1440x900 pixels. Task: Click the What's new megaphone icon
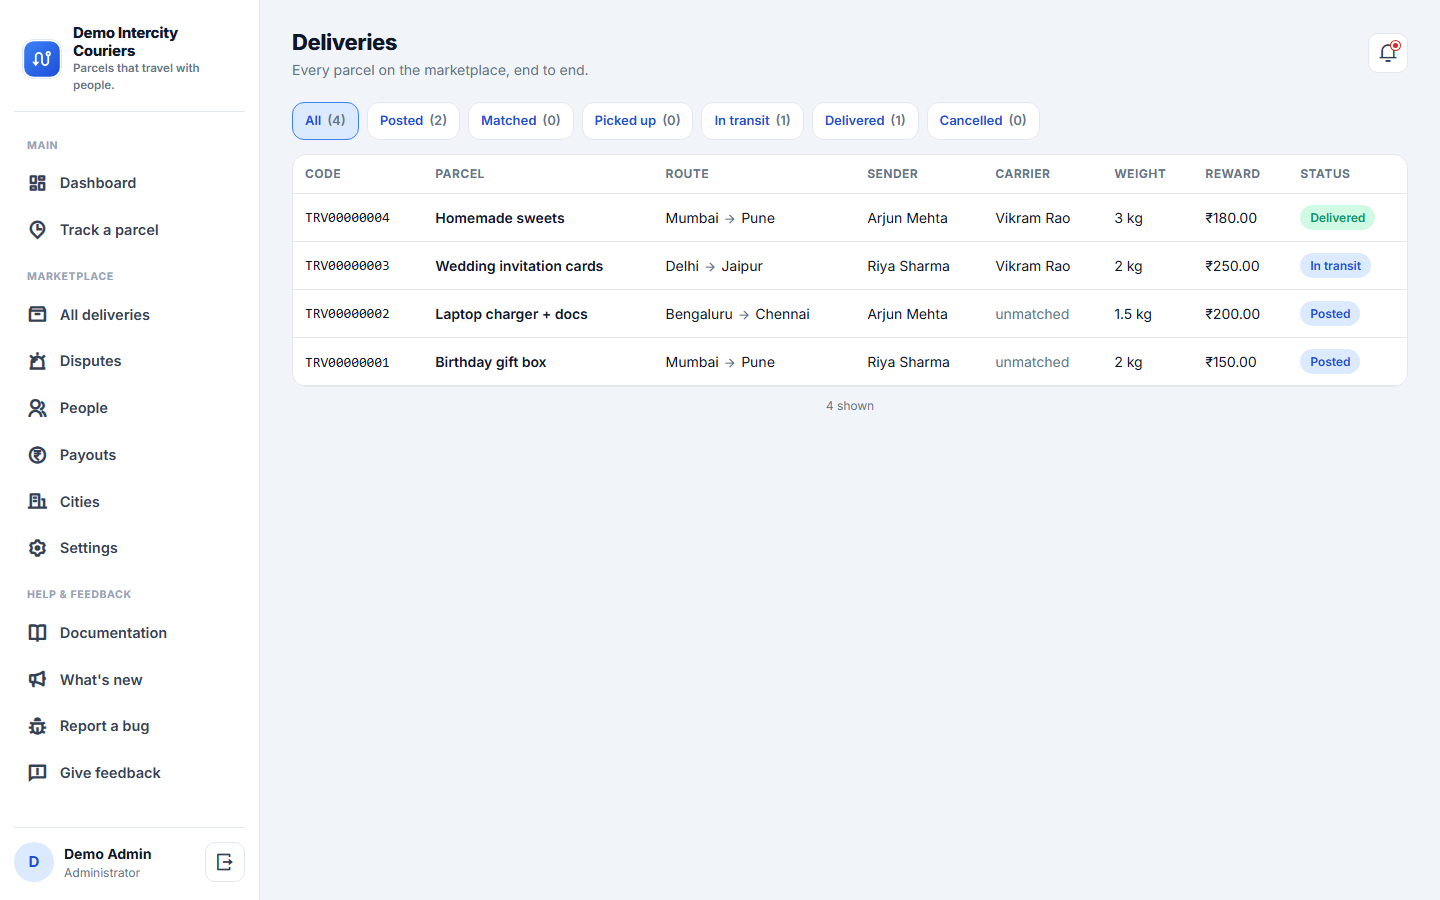38,680
